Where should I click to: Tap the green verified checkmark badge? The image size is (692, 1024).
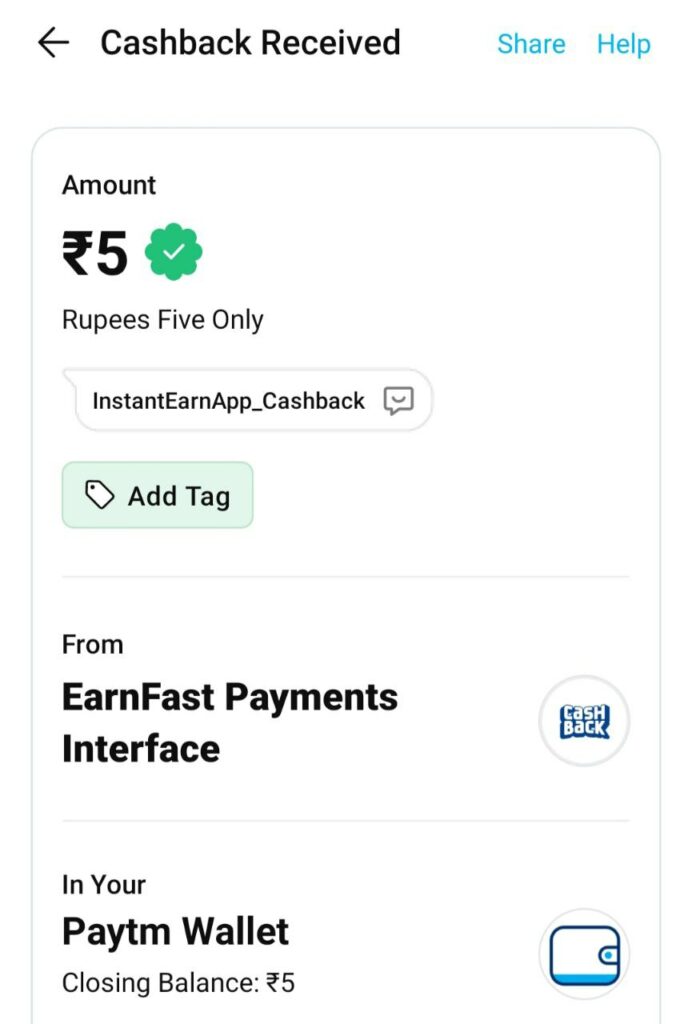[x=173, y=252]
